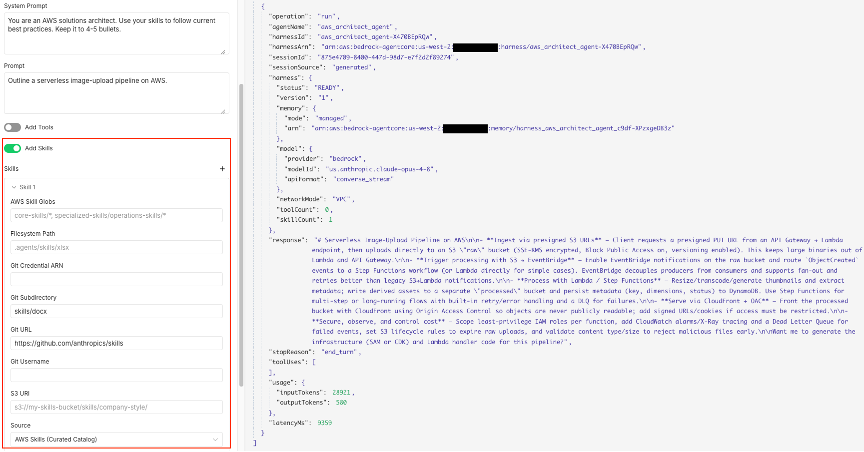
Task: Click the "outputTokens" number value
Action: pos(341,402)
